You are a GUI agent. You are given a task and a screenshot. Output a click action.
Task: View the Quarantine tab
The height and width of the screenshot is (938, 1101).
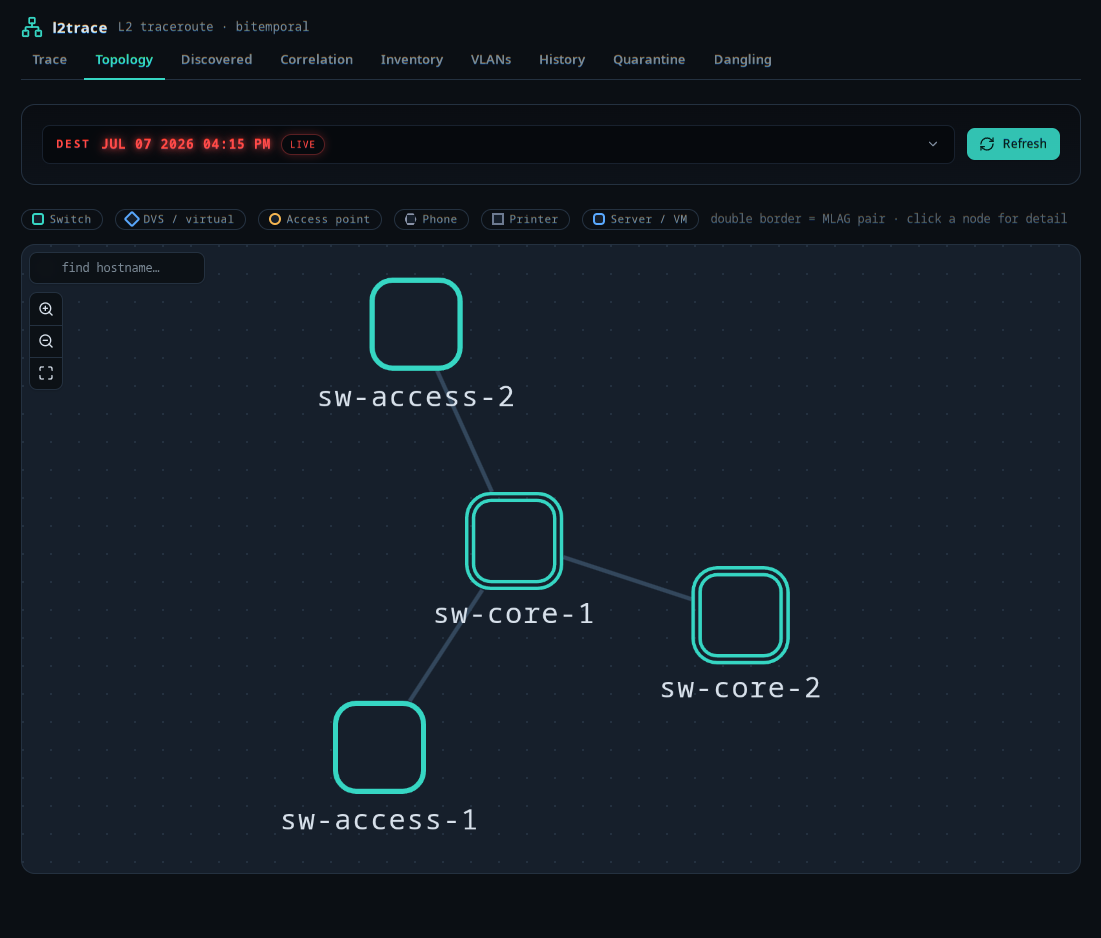point(649,60)
